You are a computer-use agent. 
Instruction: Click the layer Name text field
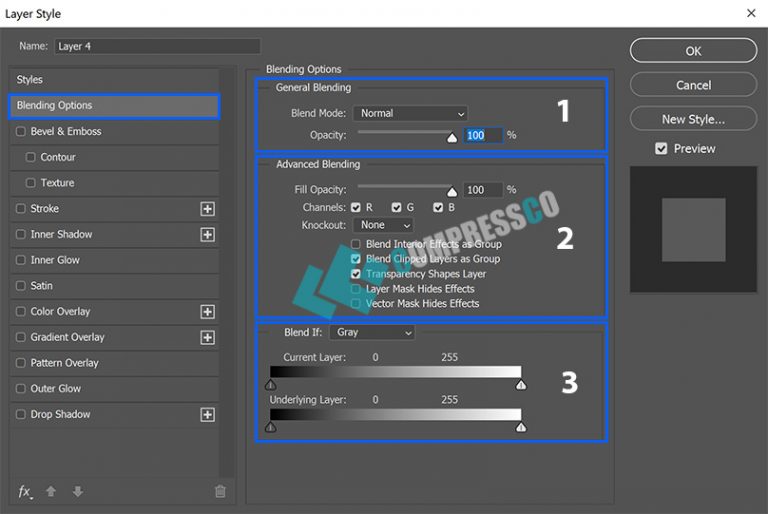[x=157, y=46]
